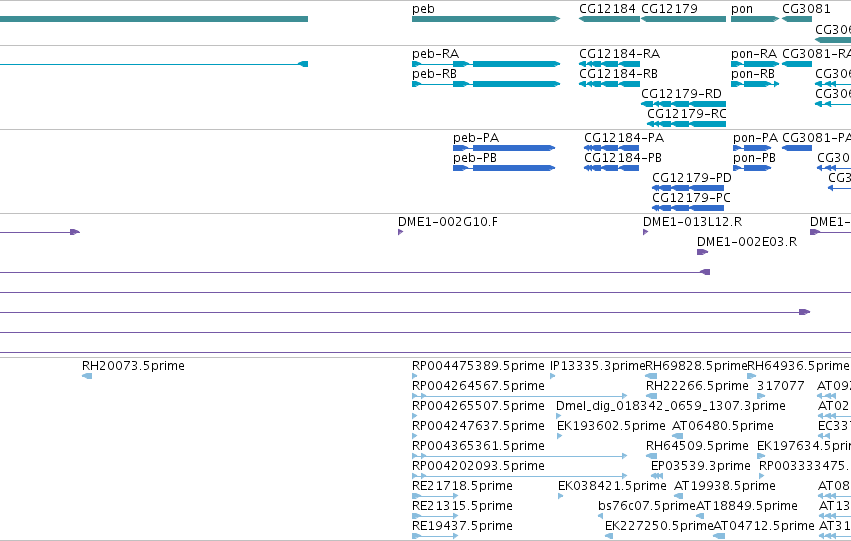
Task: Click protein pon-PB
Action: click(752, 168)
